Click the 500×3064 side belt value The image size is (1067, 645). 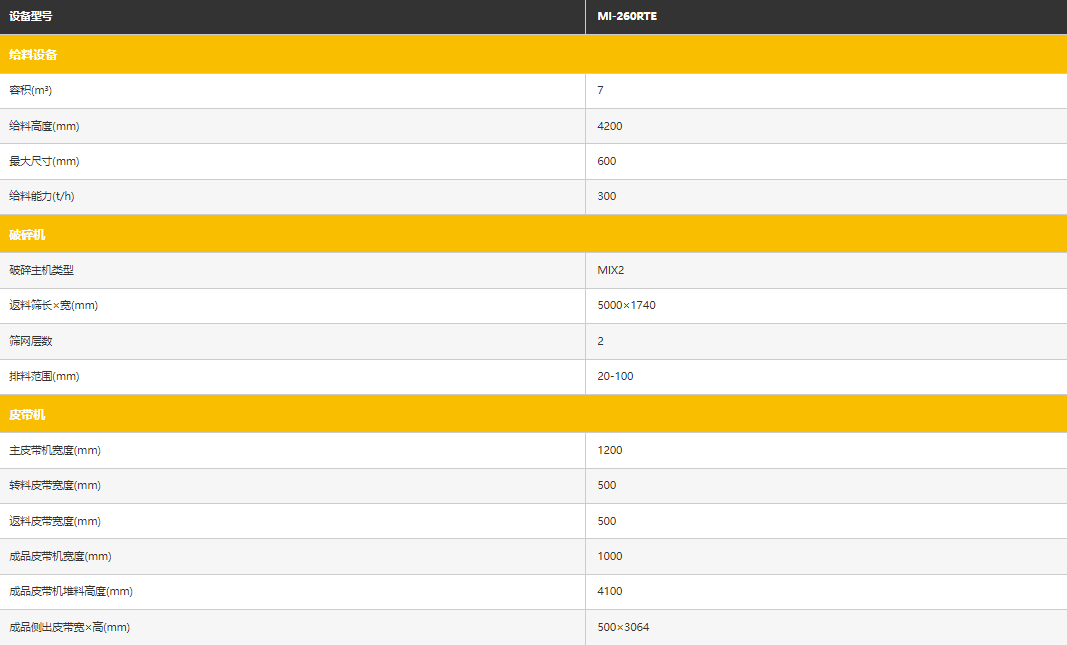[x=625, y=627]
